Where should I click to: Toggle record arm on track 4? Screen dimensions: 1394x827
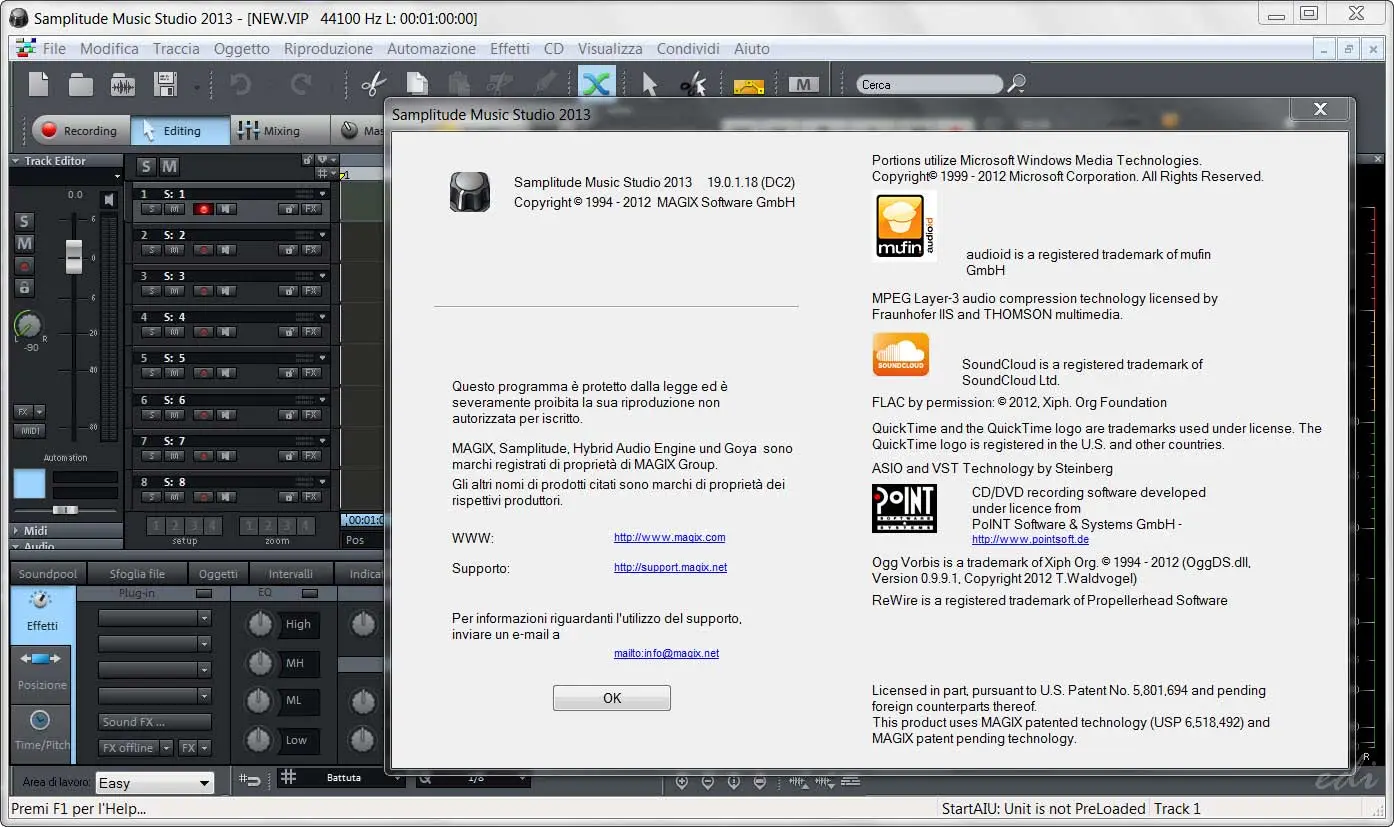[203, 332]
